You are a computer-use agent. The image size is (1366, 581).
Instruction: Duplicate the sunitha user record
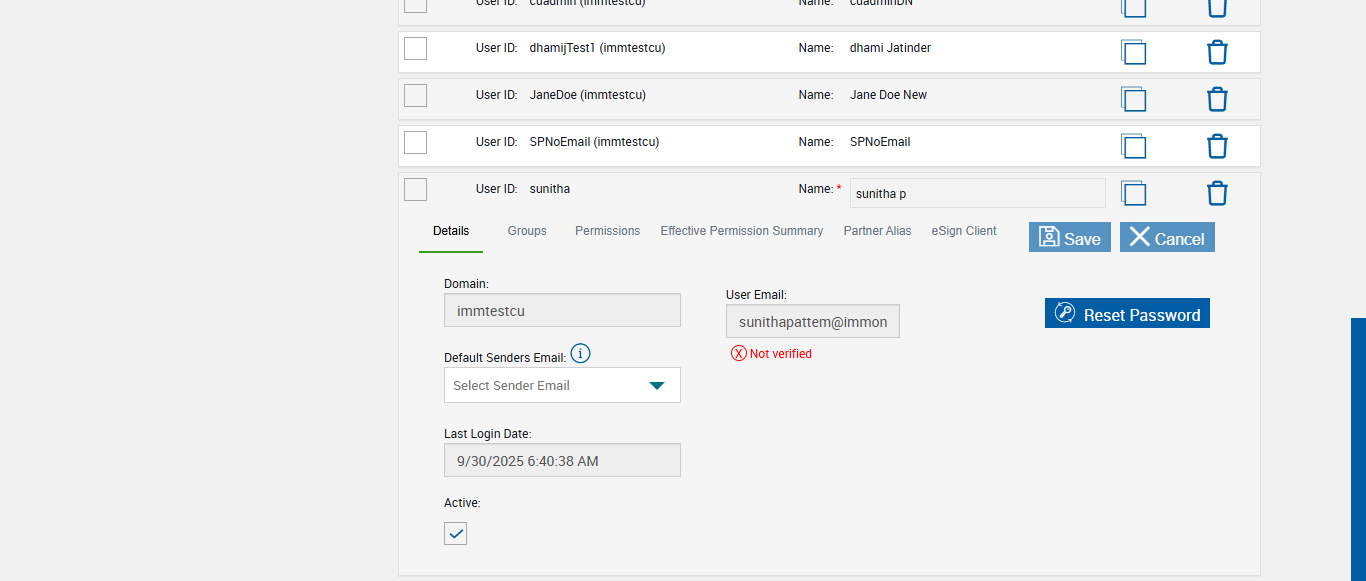point(1133,193)
